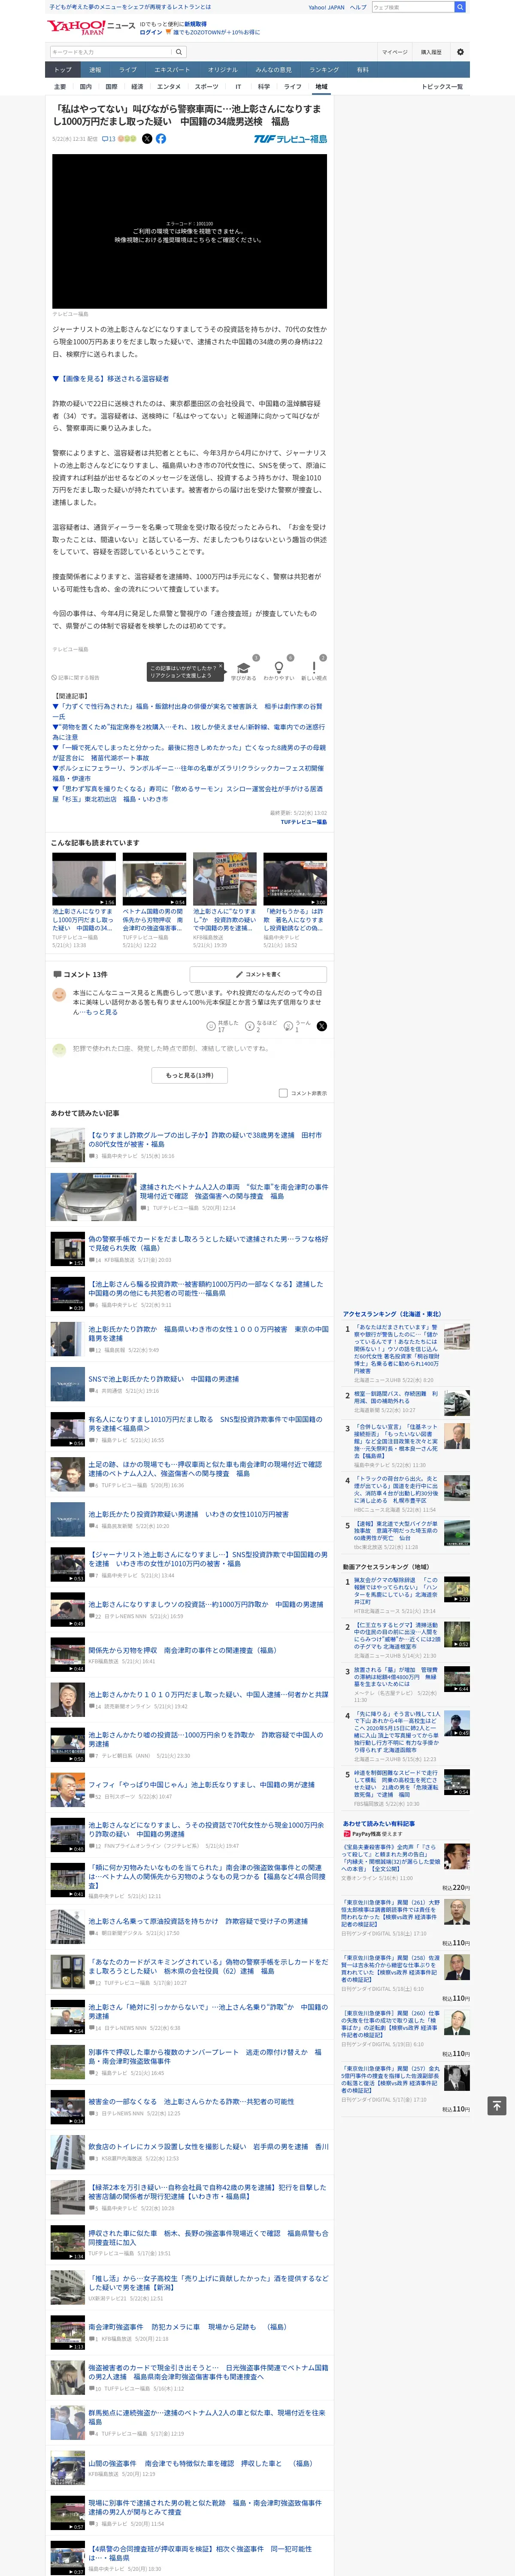React with わかりやすい lightbulb icon
This screenshot has width=515, height=2576.
pyautogui.click(x=278, y=668)
